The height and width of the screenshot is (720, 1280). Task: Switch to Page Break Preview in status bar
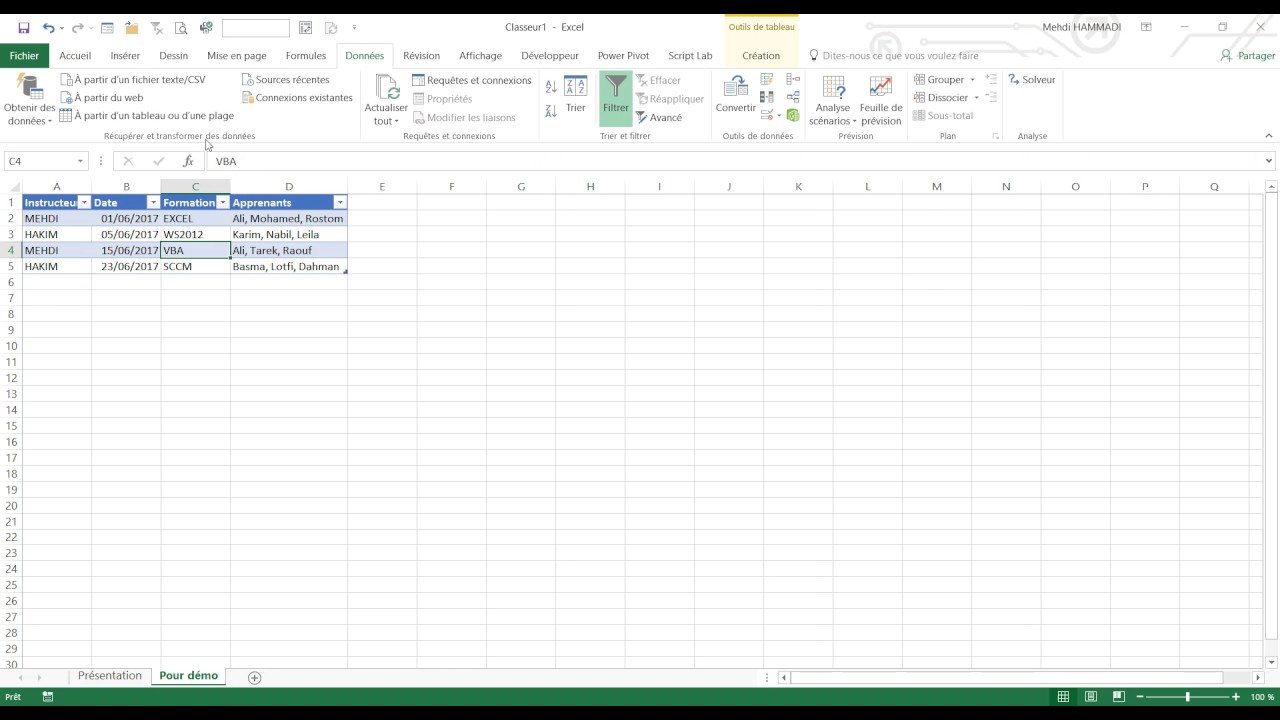[x=1119, y=697]
